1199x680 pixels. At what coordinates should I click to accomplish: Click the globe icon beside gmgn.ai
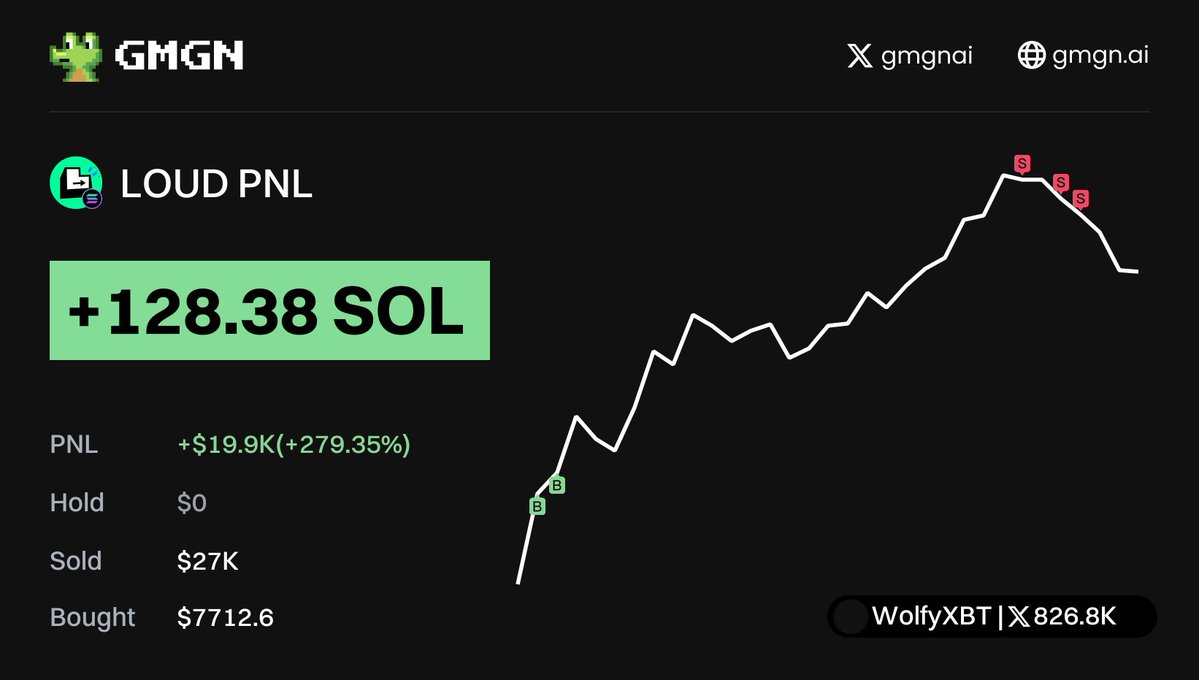coord(1031,55)
